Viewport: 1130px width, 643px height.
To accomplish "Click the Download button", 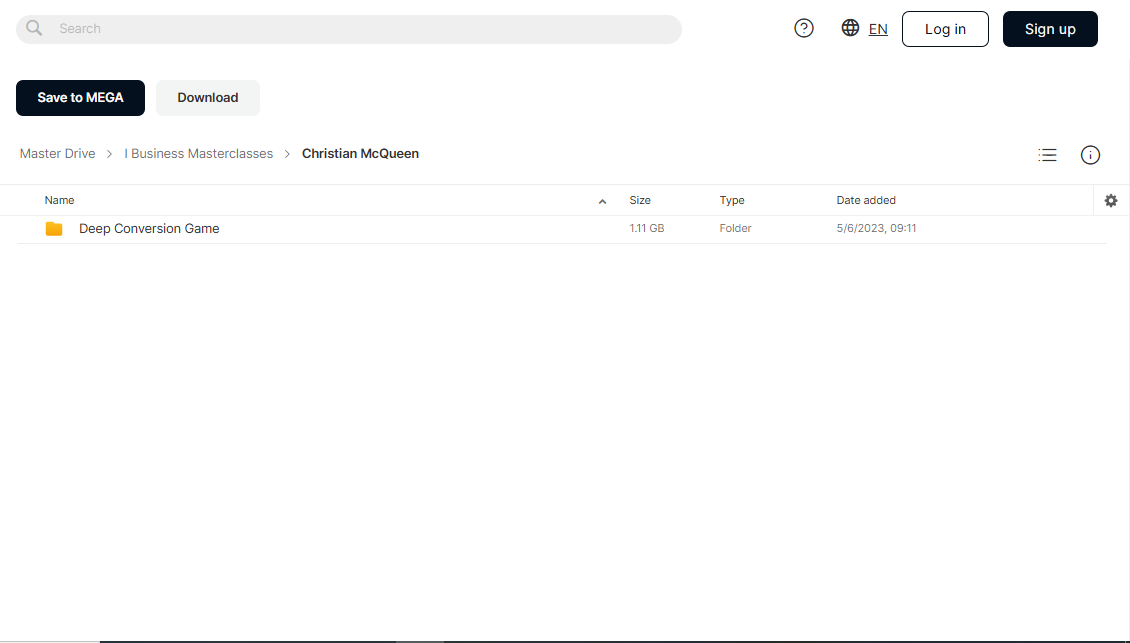I will click(208, 97).
